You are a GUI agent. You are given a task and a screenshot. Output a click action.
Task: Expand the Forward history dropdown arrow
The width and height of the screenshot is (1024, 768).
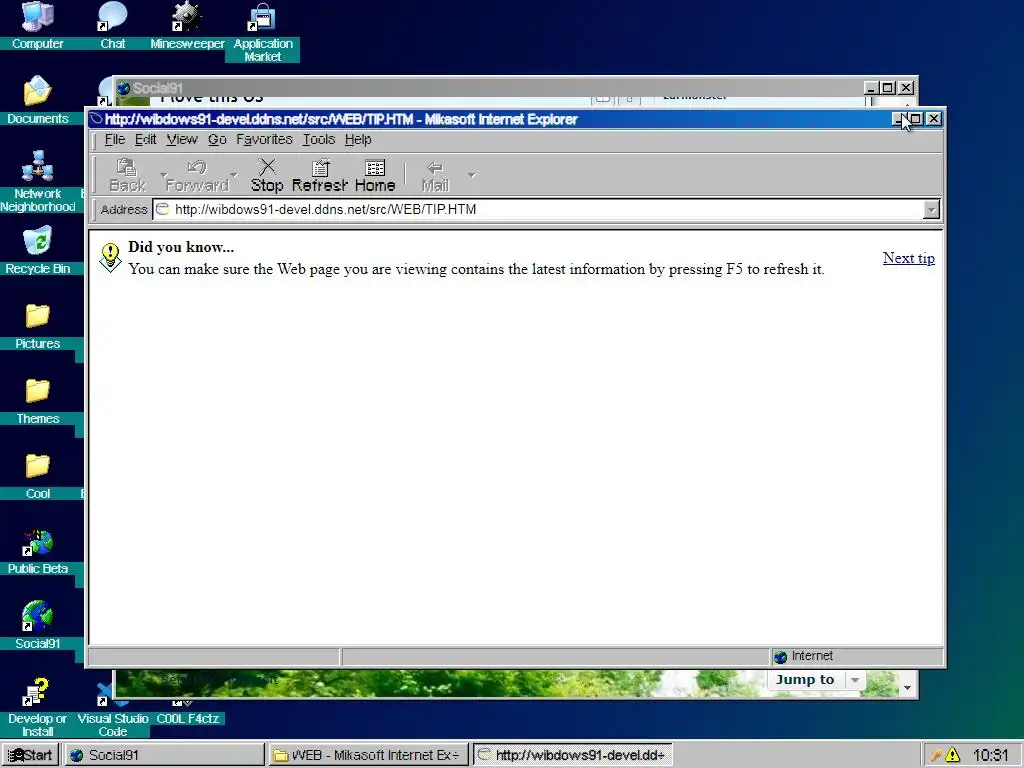tap(234, 175)
